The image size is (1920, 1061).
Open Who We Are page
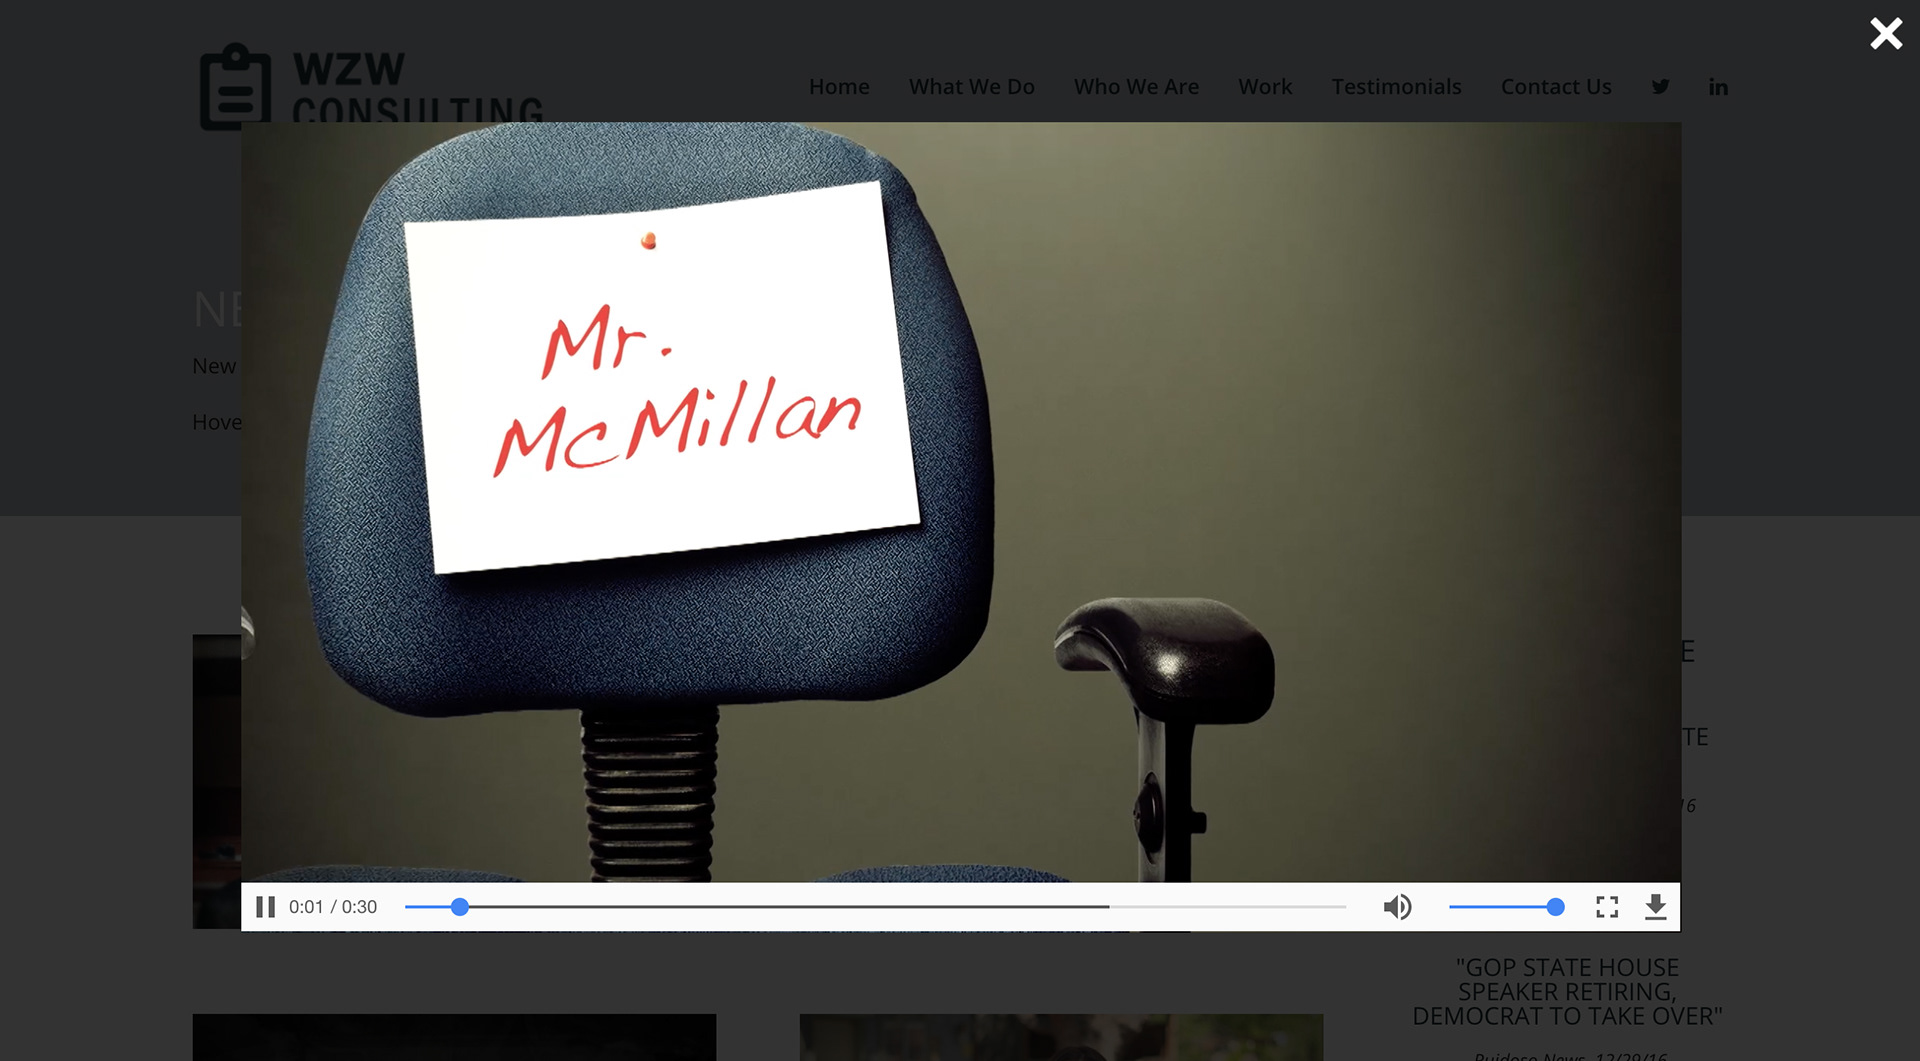point(1136,87)
